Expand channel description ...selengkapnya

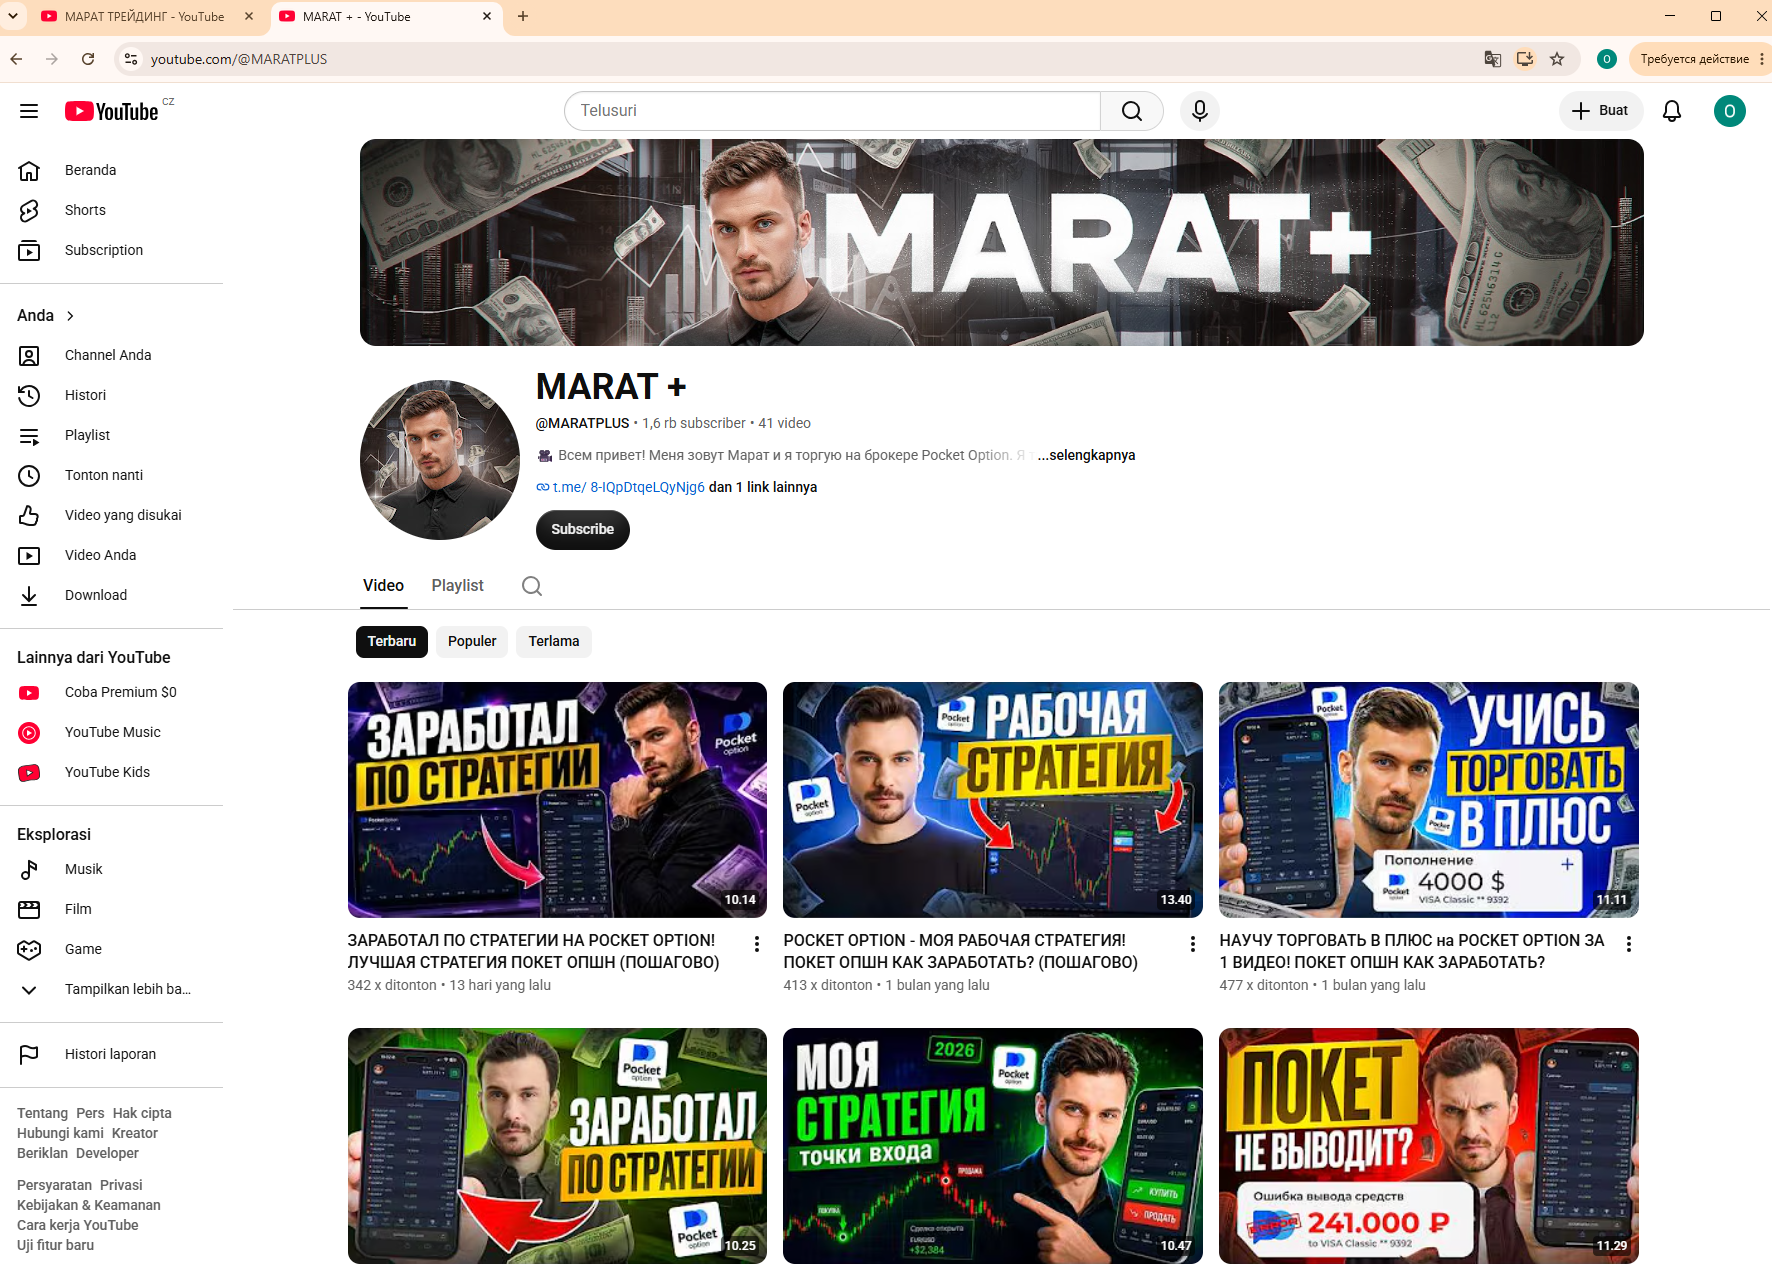tap(1086, 455)
